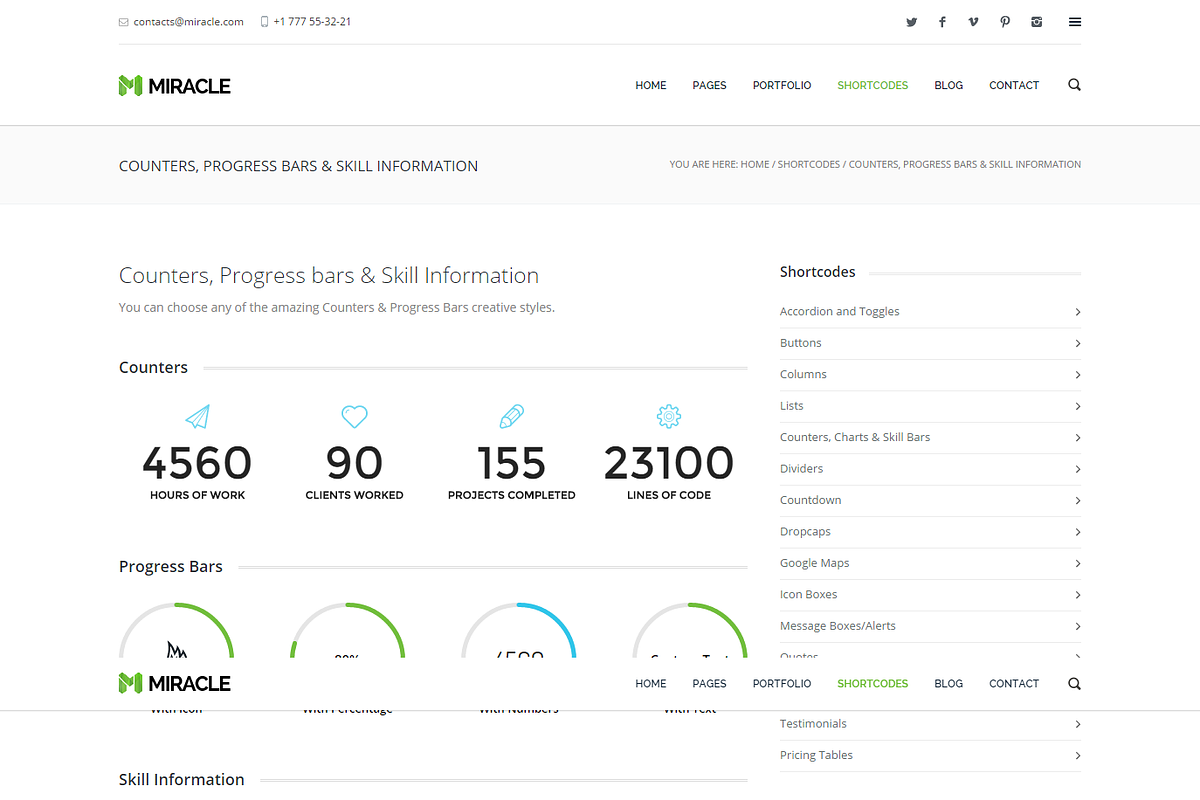Image resolution: width=1200 pixels, height=800 pixels.
Task: Open the hamburger menu beside Instagram icon
Action: tap(1075, 22)
